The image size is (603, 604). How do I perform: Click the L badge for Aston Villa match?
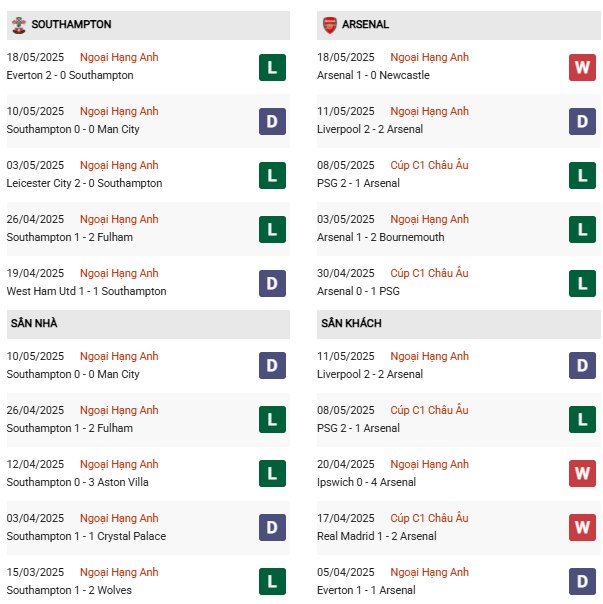tap(271, 474)
